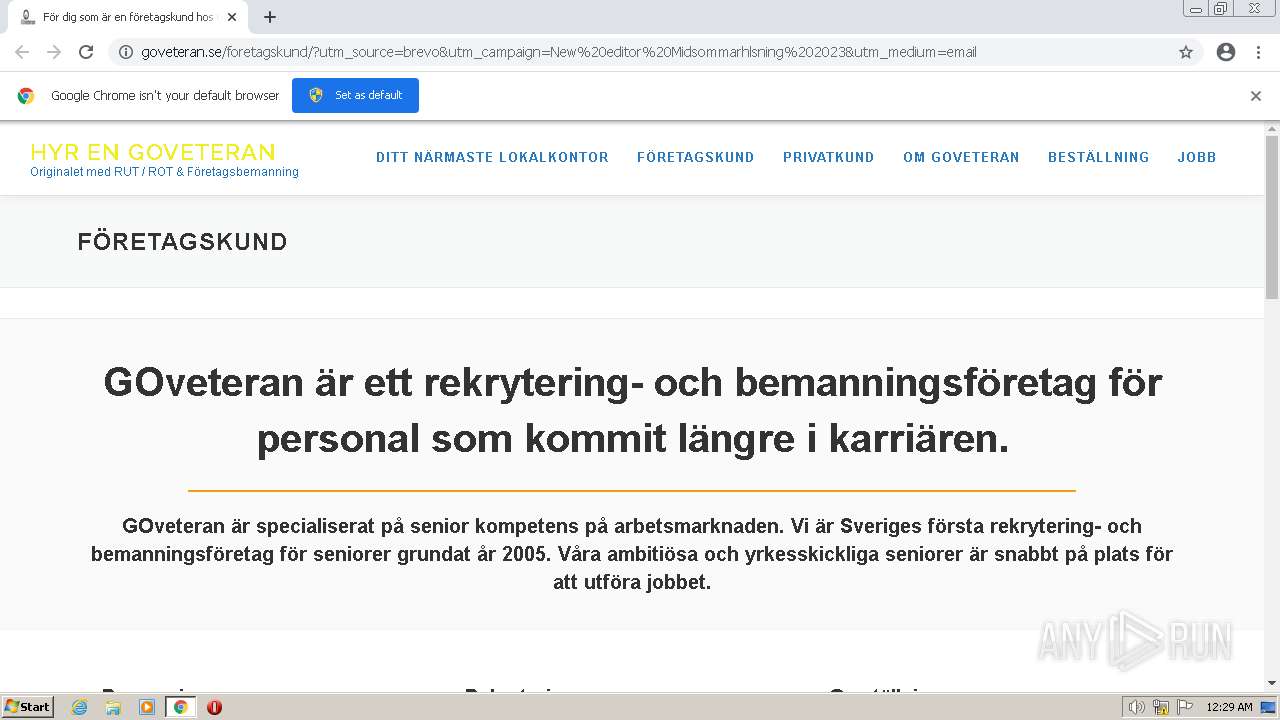Screen dimensions: 1280x720
Task: Click the 'Originalet med RUT / ROT' tagline
Action: [x=164, y=172]
